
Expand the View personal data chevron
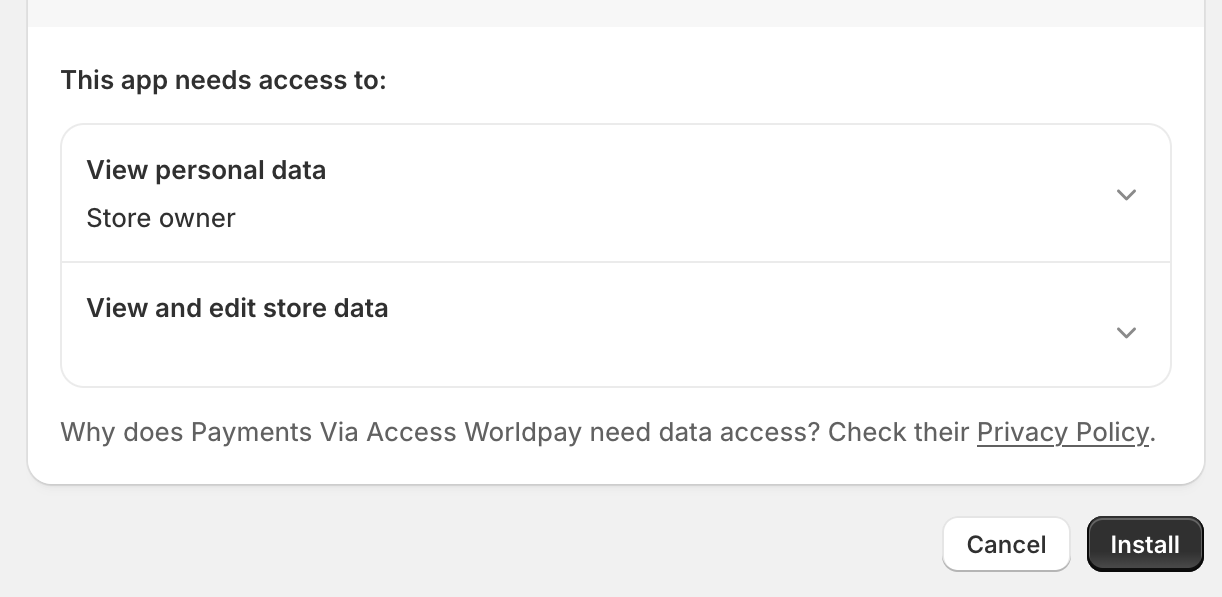tap(1126, 194)
